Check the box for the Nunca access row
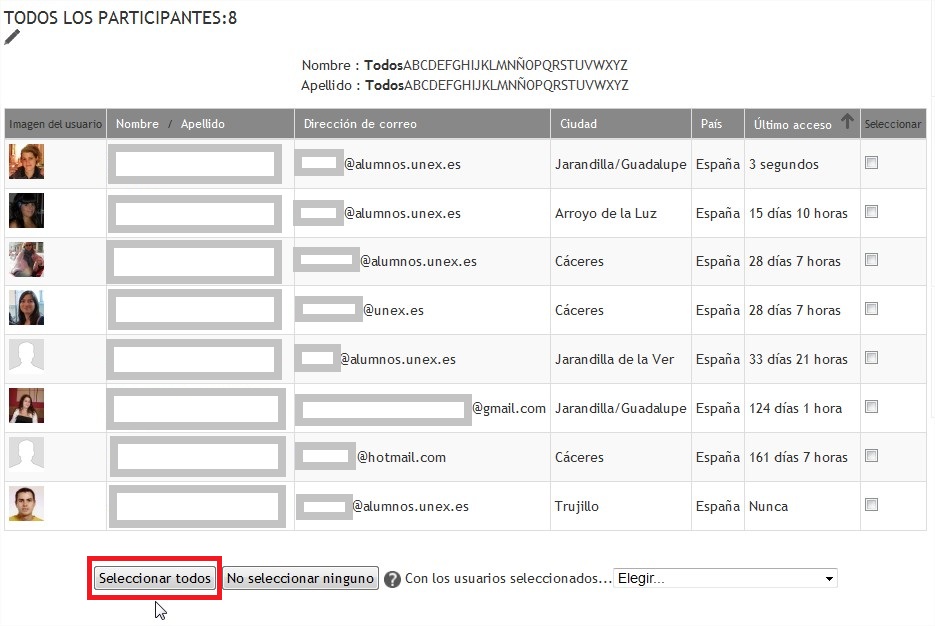935x626 pixels. click(871, 505)
